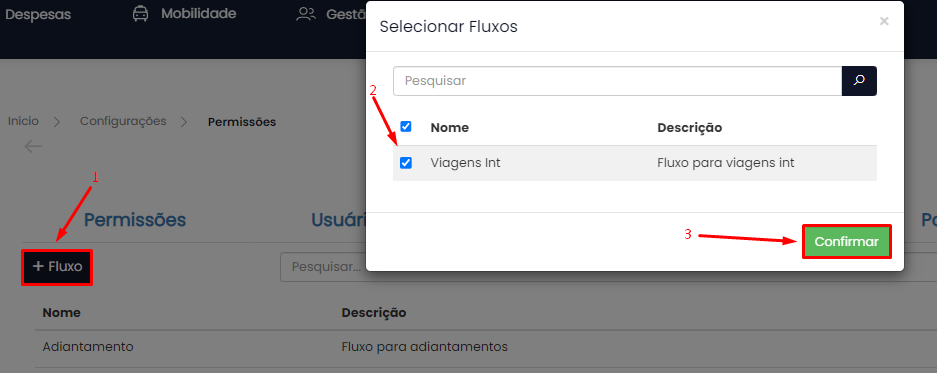The height and width of the screenshot is (373, 937).
Task: Click the magnifier search icon button
Action: click(x=859, y=81)
